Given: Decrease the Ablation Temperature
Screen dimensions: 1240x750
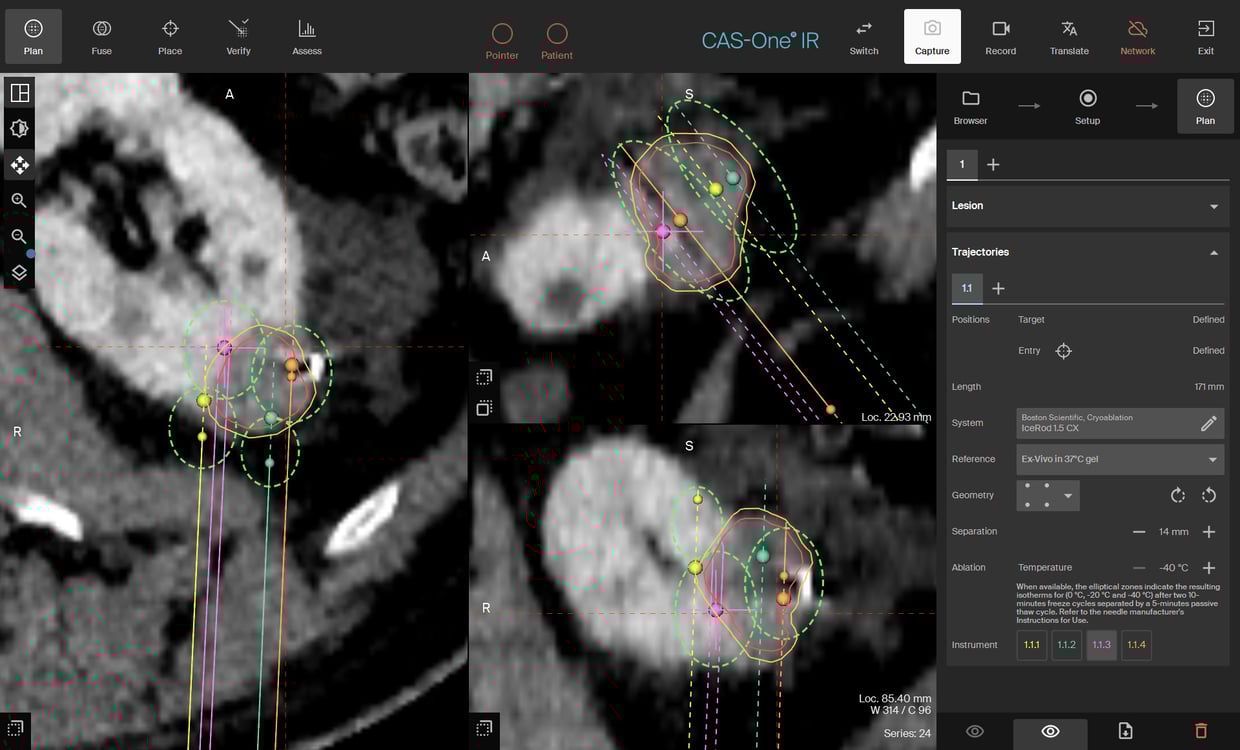Looking at the screenshot, I should (x=1139, y=568).
